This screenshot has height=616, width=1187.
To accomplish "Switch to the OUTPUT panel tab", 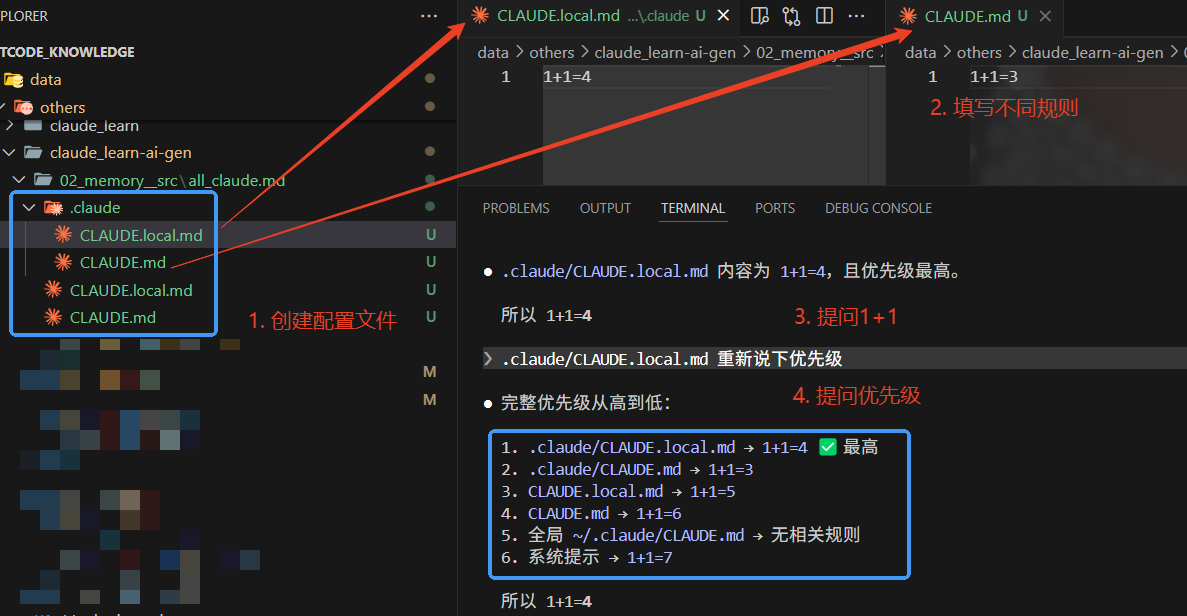I will (x=605, y=208).
